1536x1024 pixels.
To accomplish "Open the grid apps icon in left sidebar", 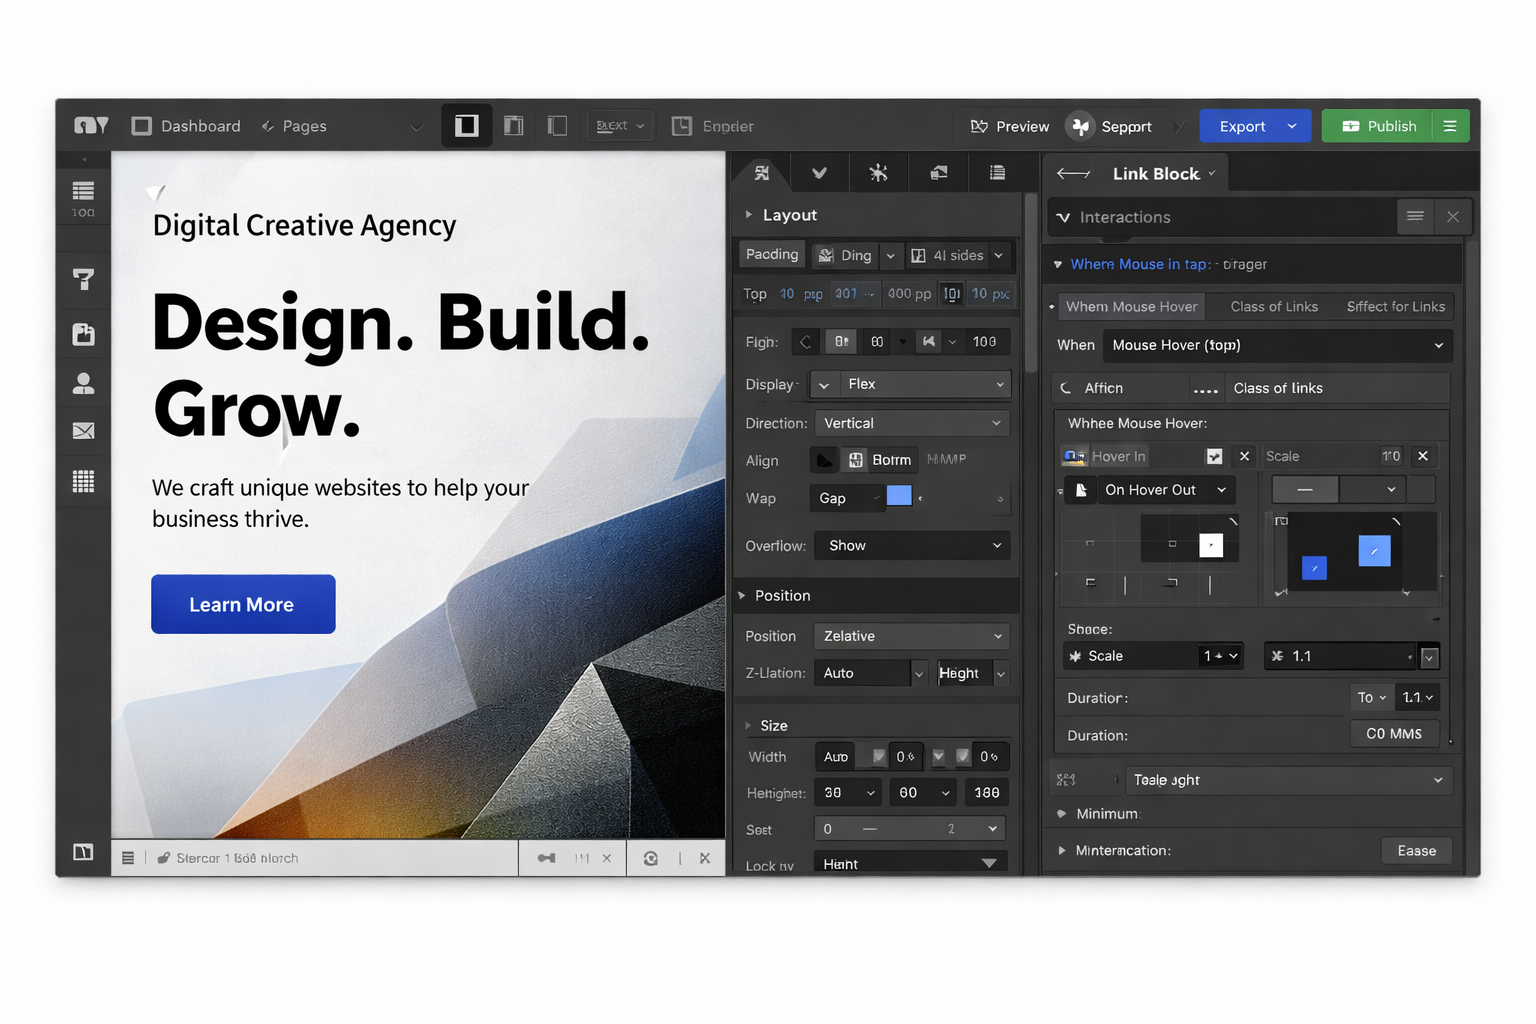I will [x=84, y=481].
